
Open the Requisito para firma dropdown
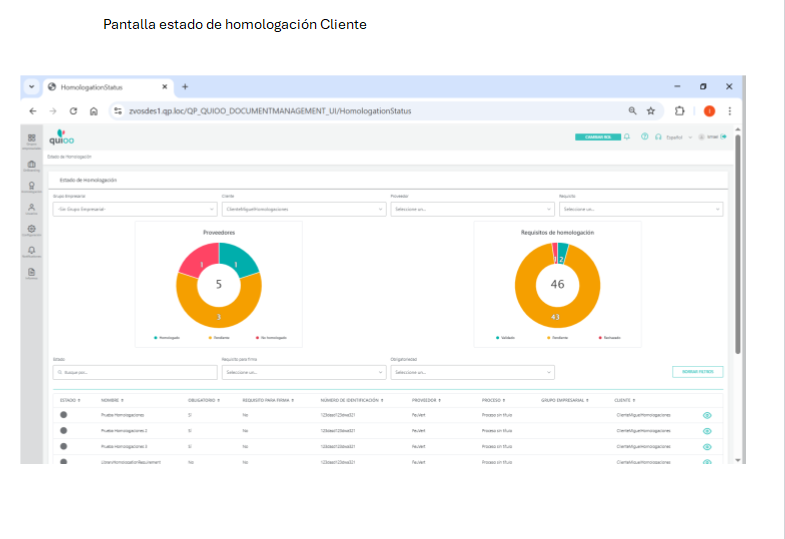pyautogui.click(x=303, y=372)
